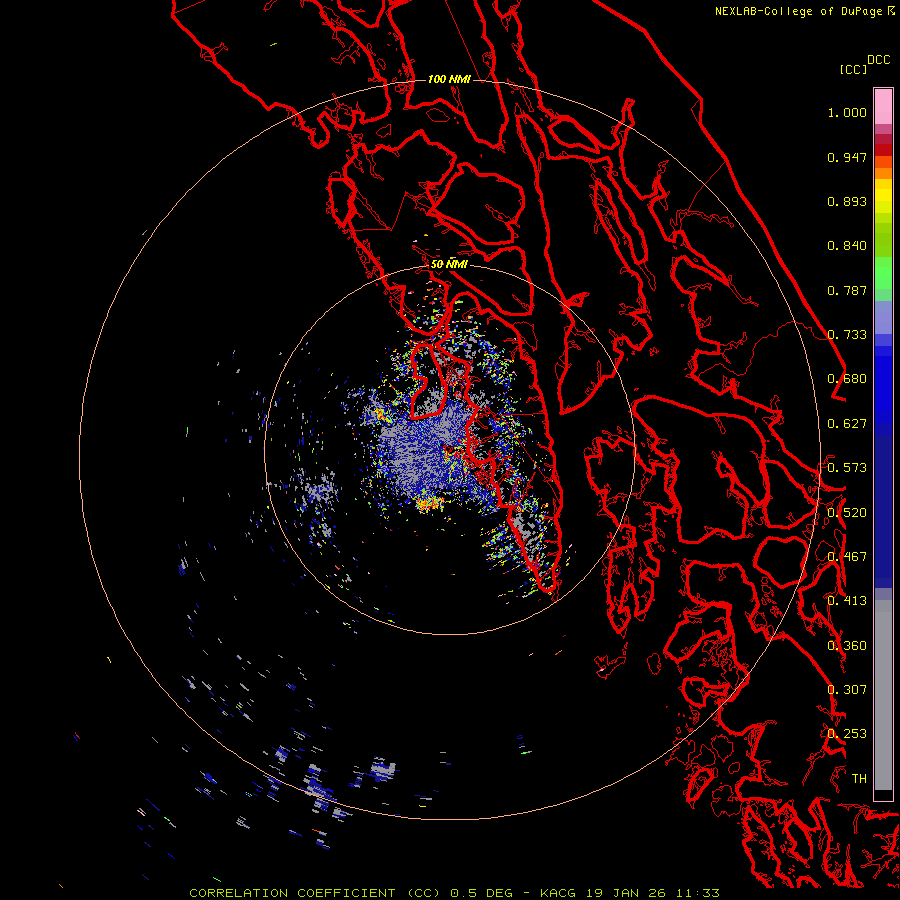Image resolution: width=900 pixels, height=900 pixels.
Task: Click the 0.253 scale value
Action: click(x=847, y=734)
